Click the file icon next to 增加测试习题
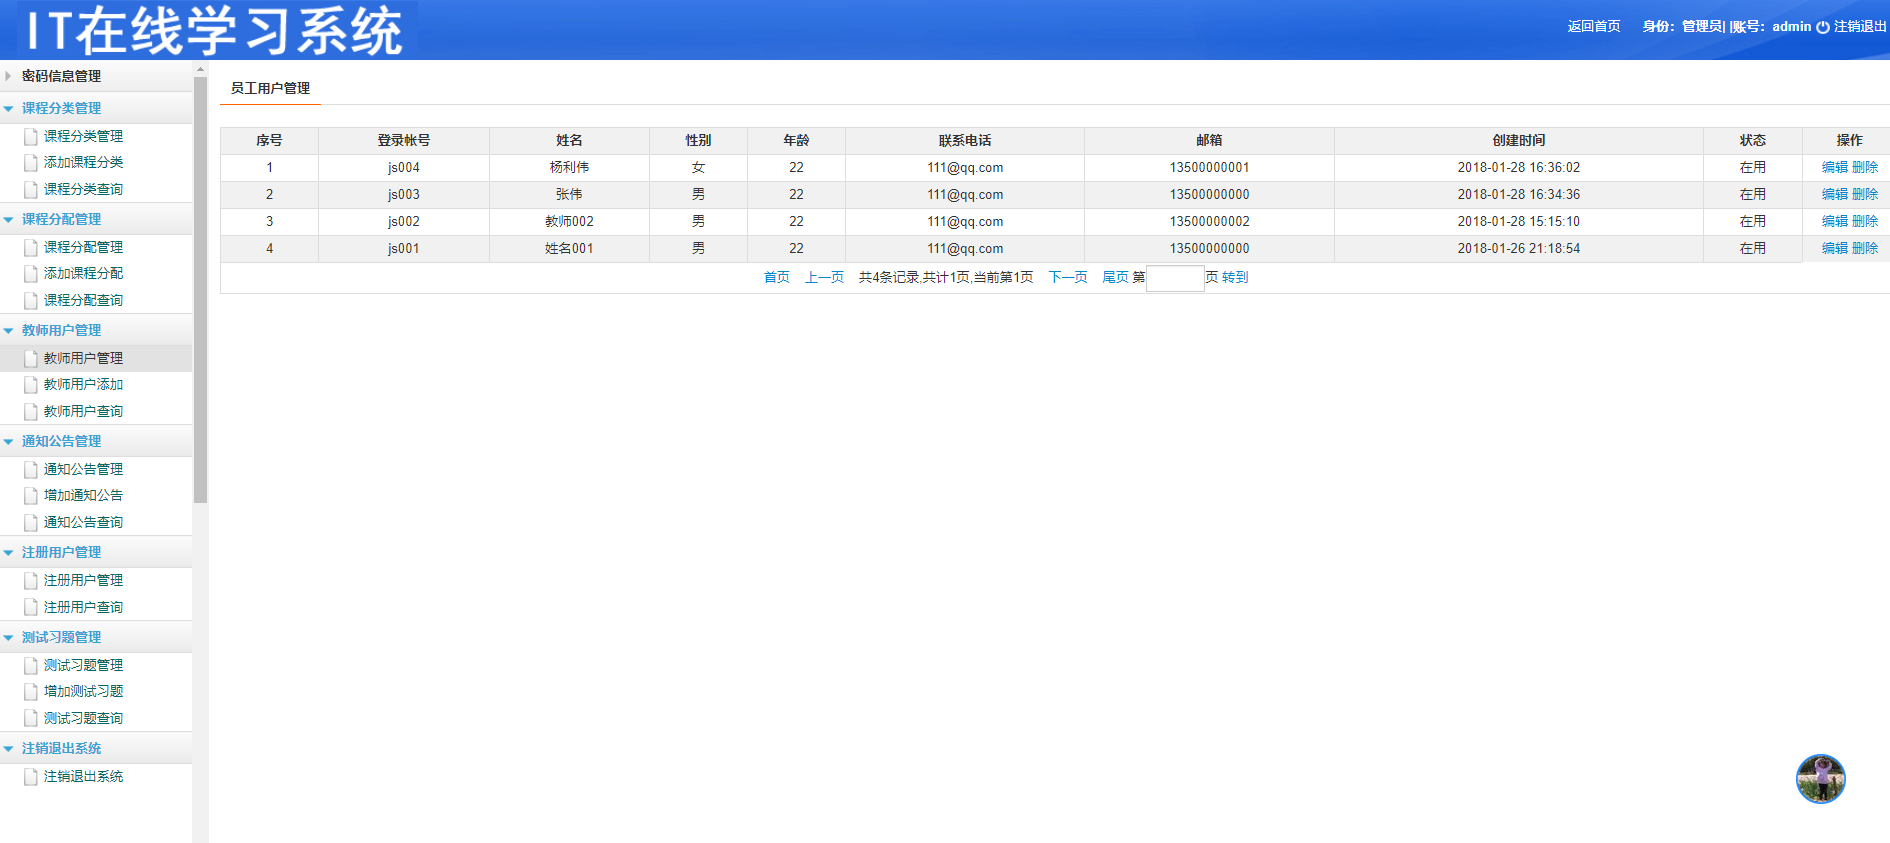The image size is (1890, 843). pyautogui.click(x=31, y=691)
